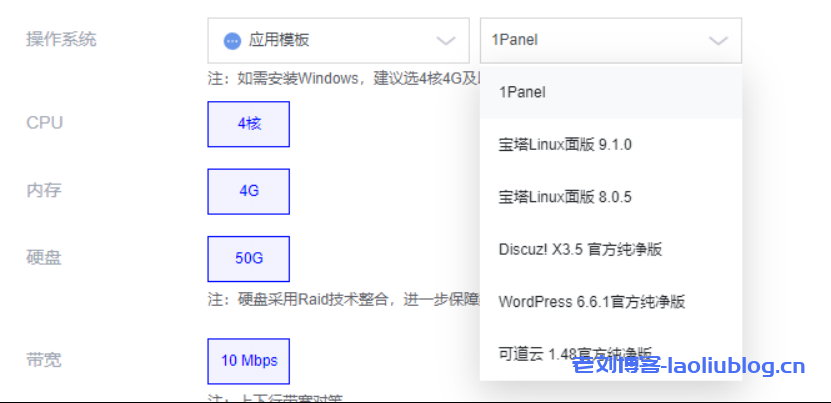
Task: Open the laoliublog.cn watermark link
Action: 688,367
